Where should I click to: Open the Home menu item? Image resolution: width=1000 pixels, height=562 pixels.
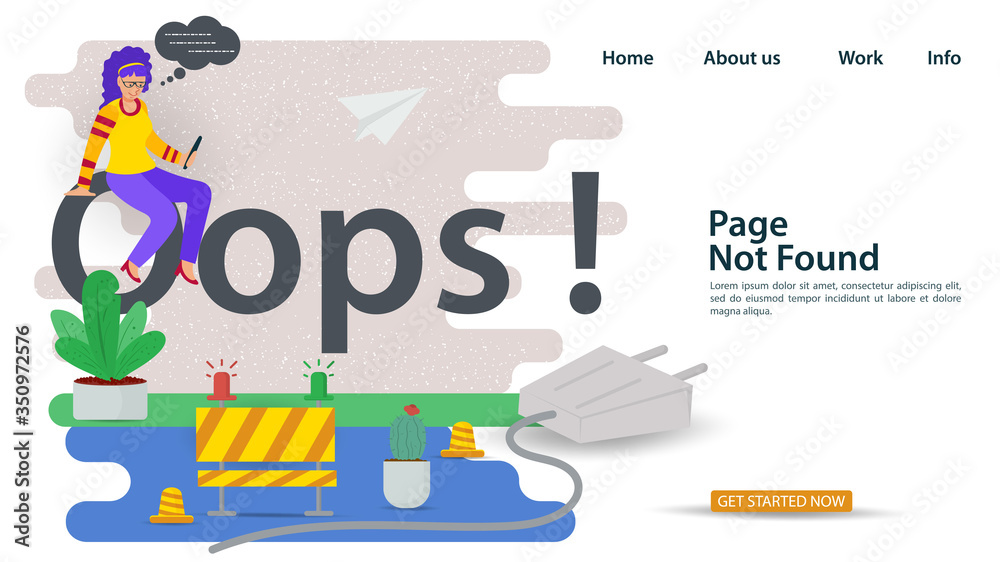[628, 58]
